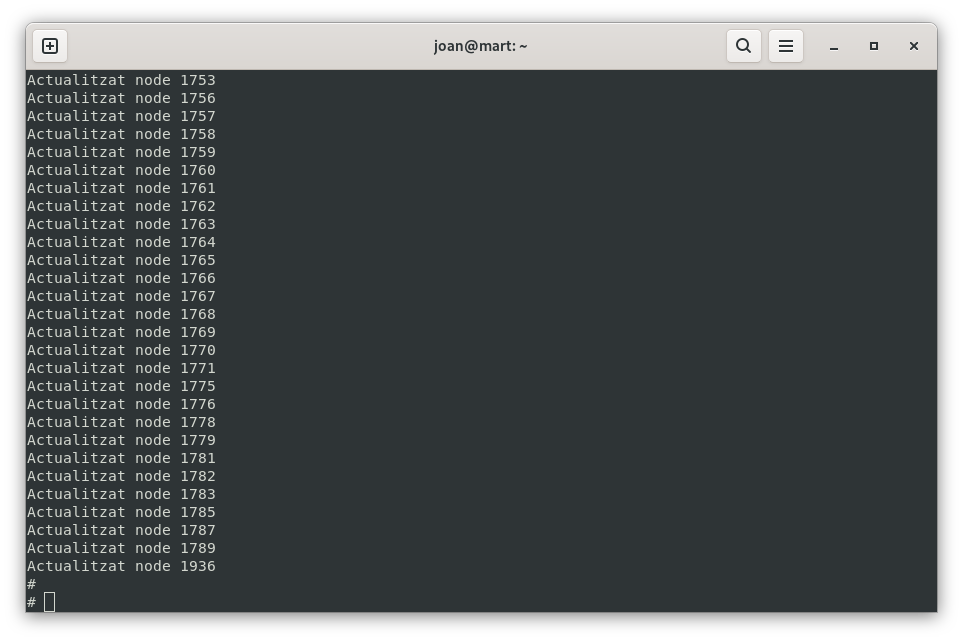Click the empty hash prompt line above cursor
Image resolution: width=963 pixels, height=641 pixels.
[x=32, y=584]
